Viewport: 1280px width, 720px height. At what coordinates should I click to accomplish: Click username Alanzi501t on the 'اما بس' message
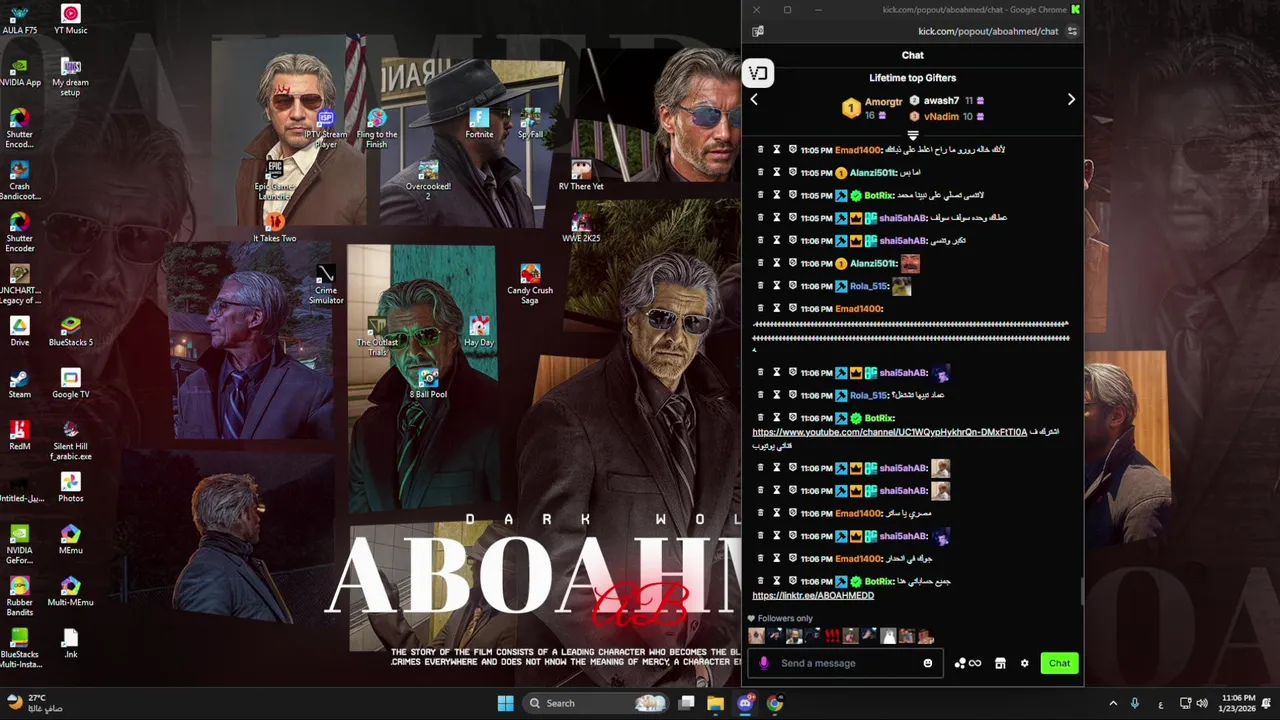pyautogui.click(x=873, y=172)
